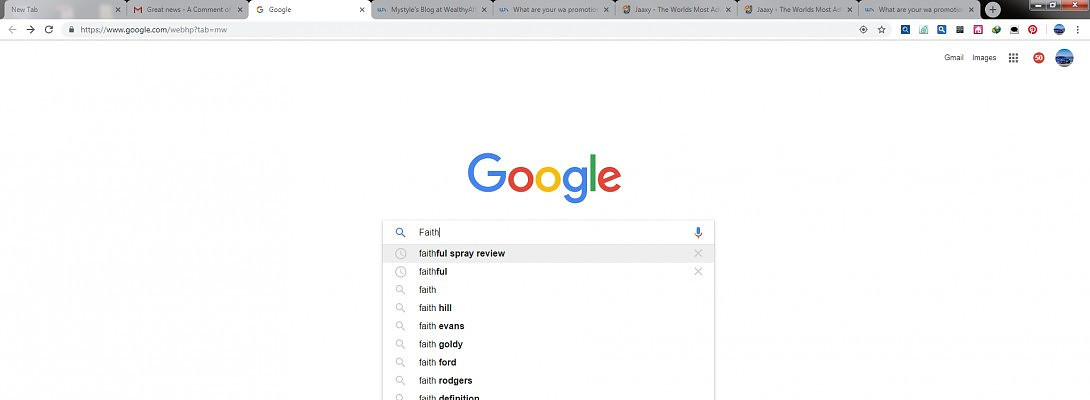Image resolution: width=1090 pixels, height=400 pixels.
Task: Bookmark this page with the star icon
Action: (881, 30)
